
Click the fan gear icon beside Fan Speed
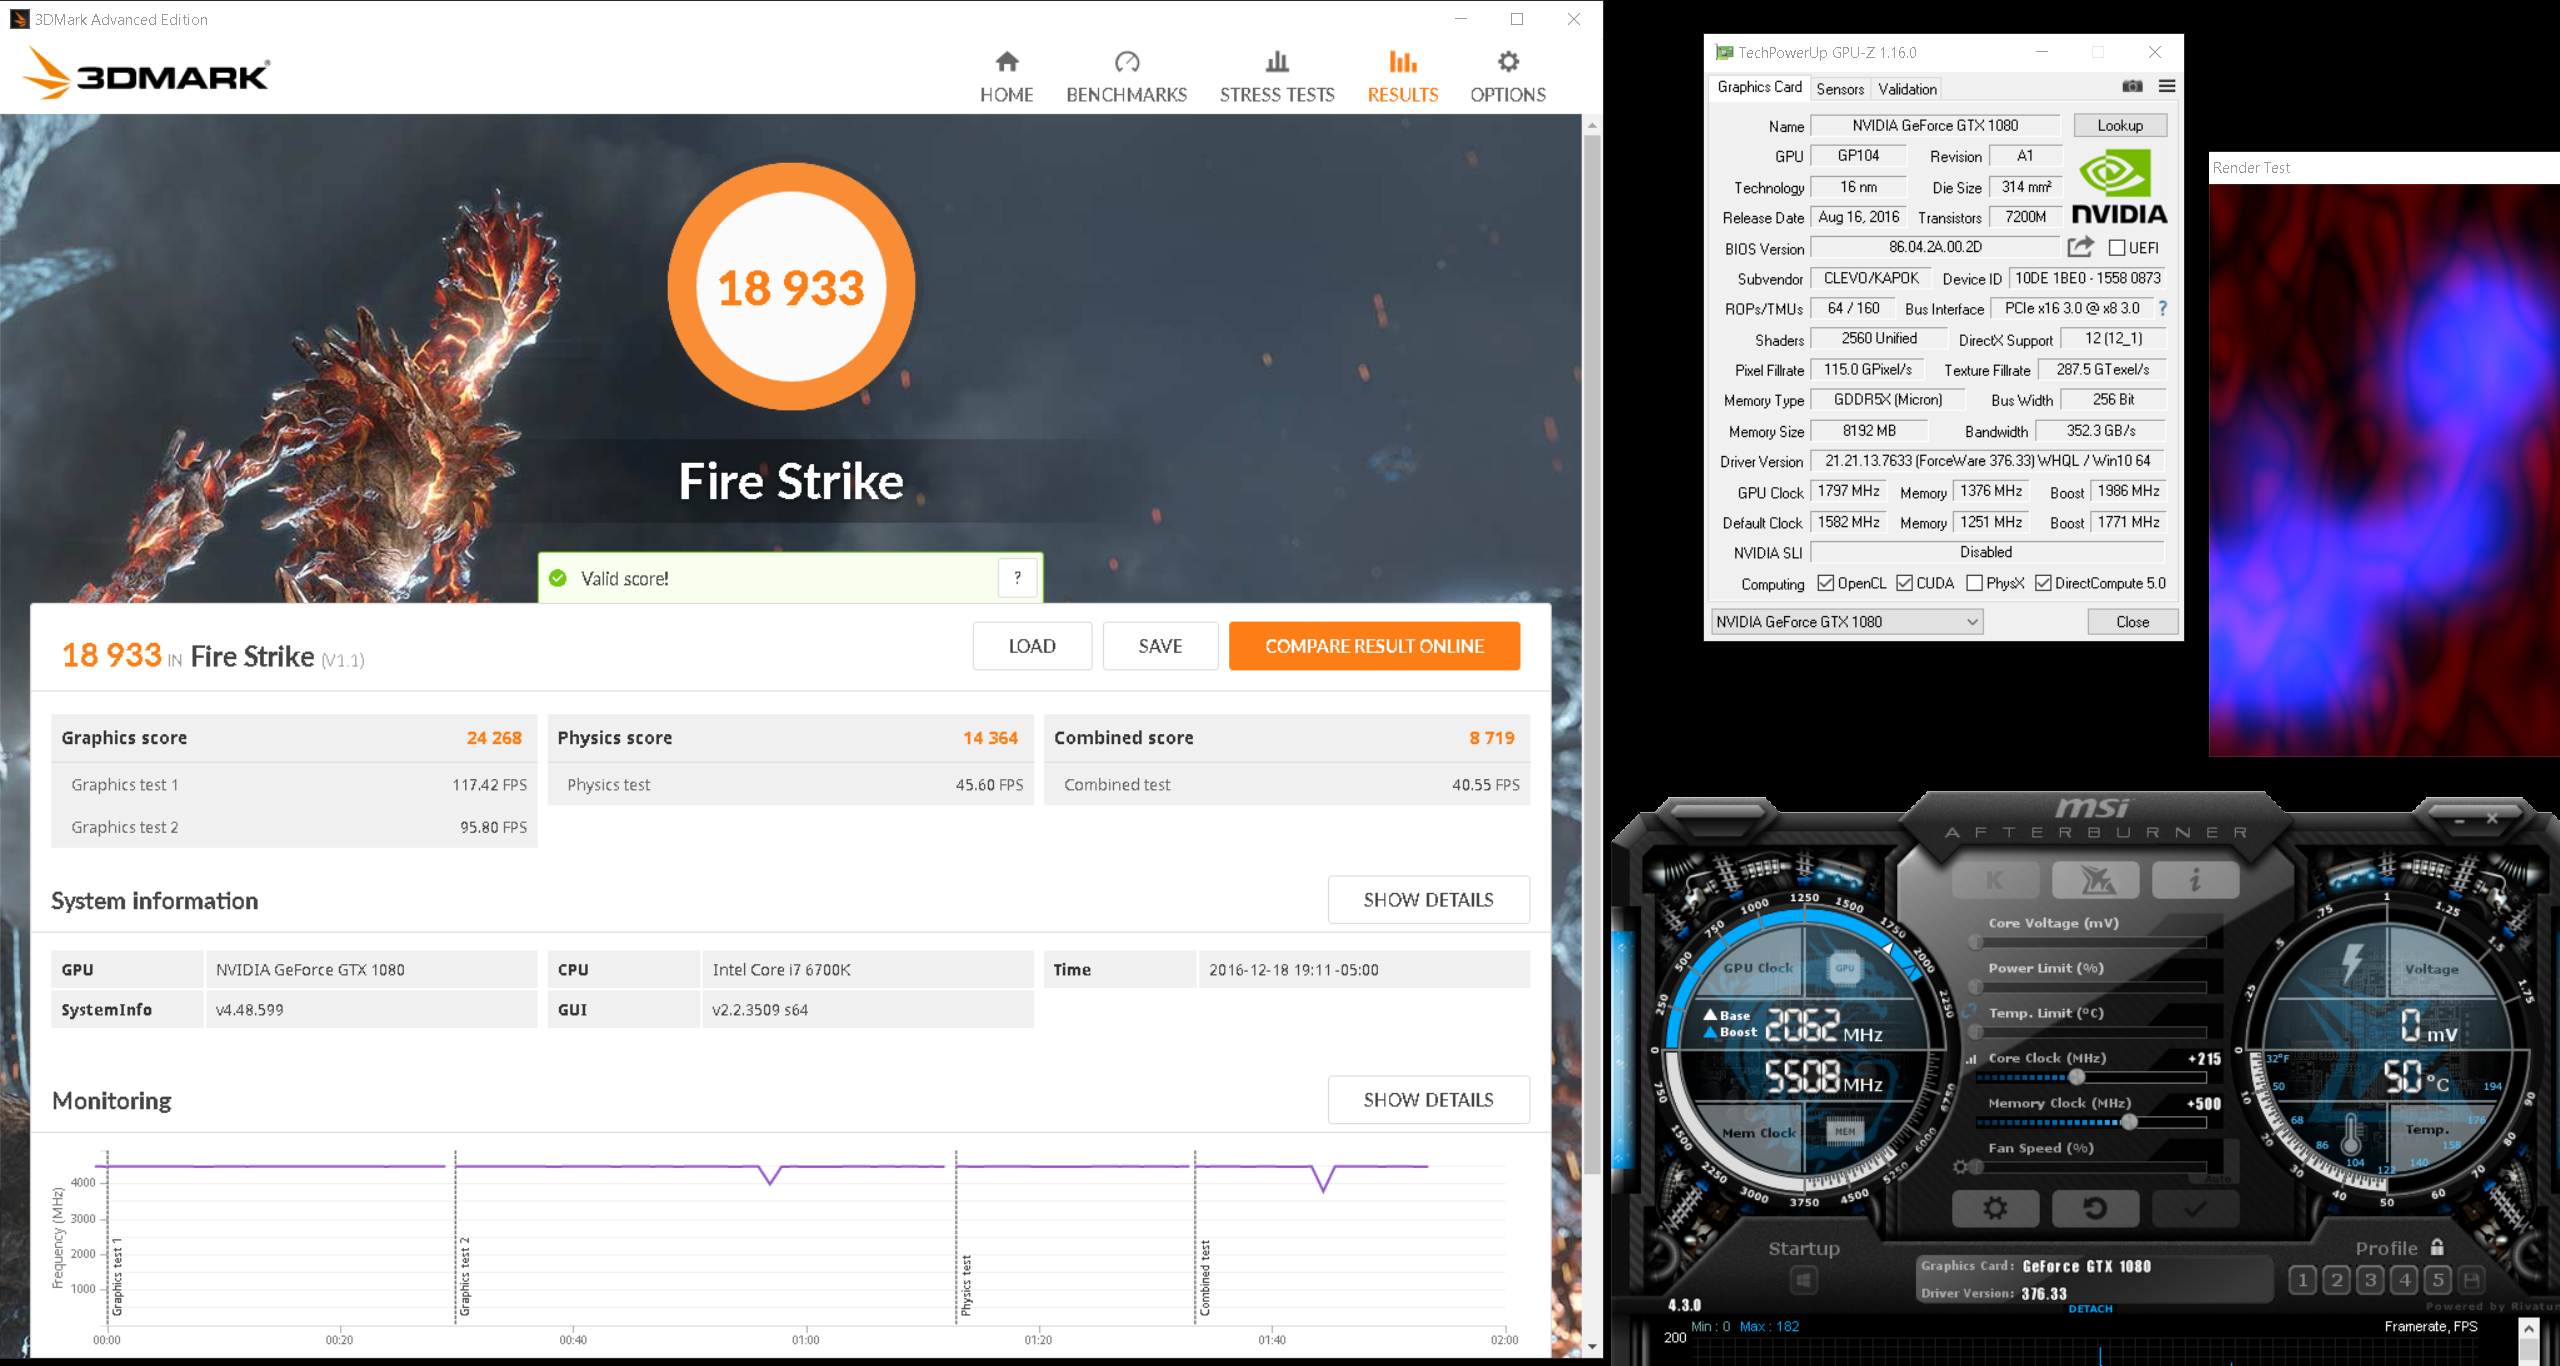click(1960, 1167)
